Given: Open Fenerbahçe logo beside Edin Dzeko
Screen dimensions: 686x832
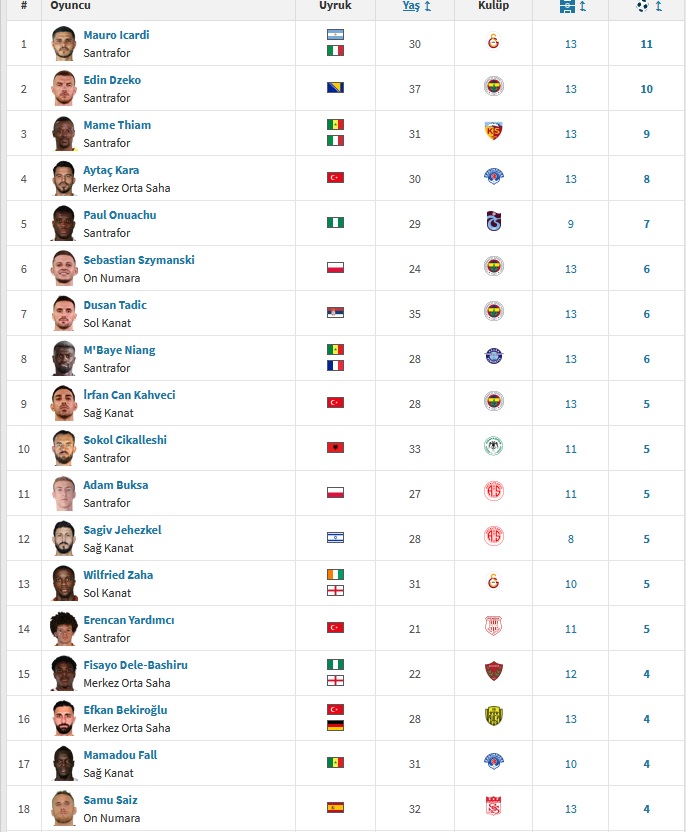Looking at the screenshot, I should coord(493,86).
